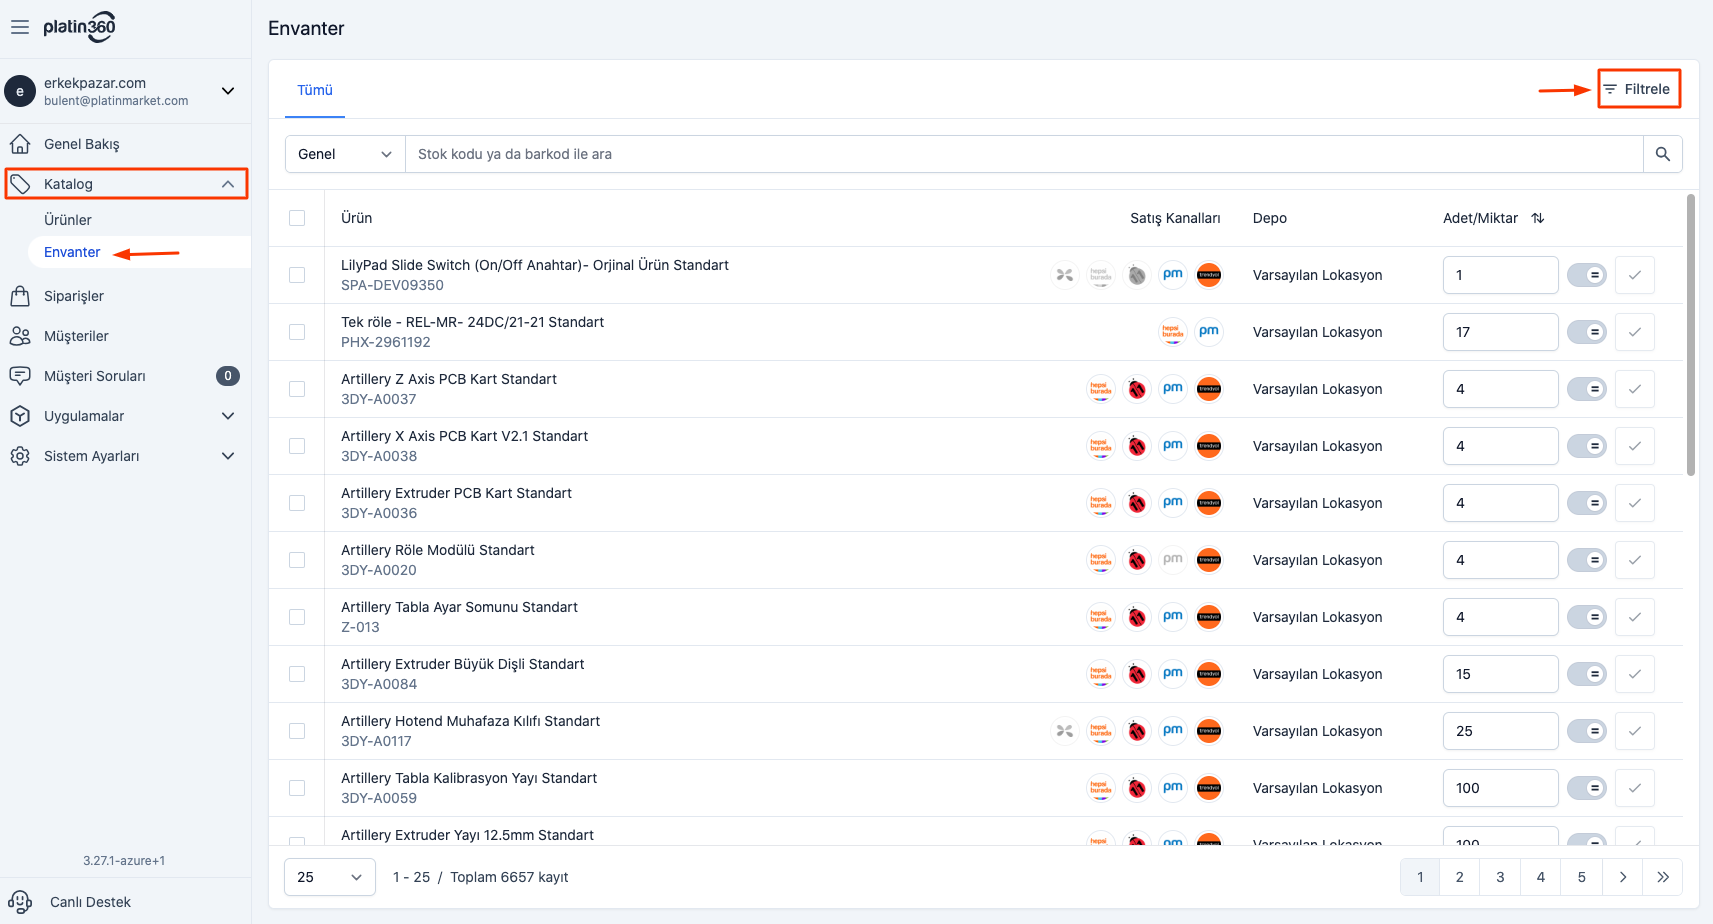Click n11 ladybug icon on Artillery Röle Modülü row
1713x924 pixels.
1137,560
